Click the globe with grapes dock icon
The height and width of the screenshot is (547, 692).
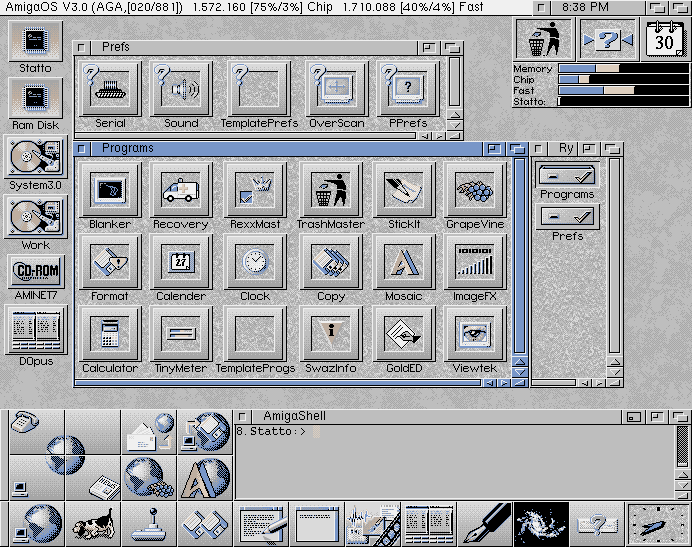point(149,479)
